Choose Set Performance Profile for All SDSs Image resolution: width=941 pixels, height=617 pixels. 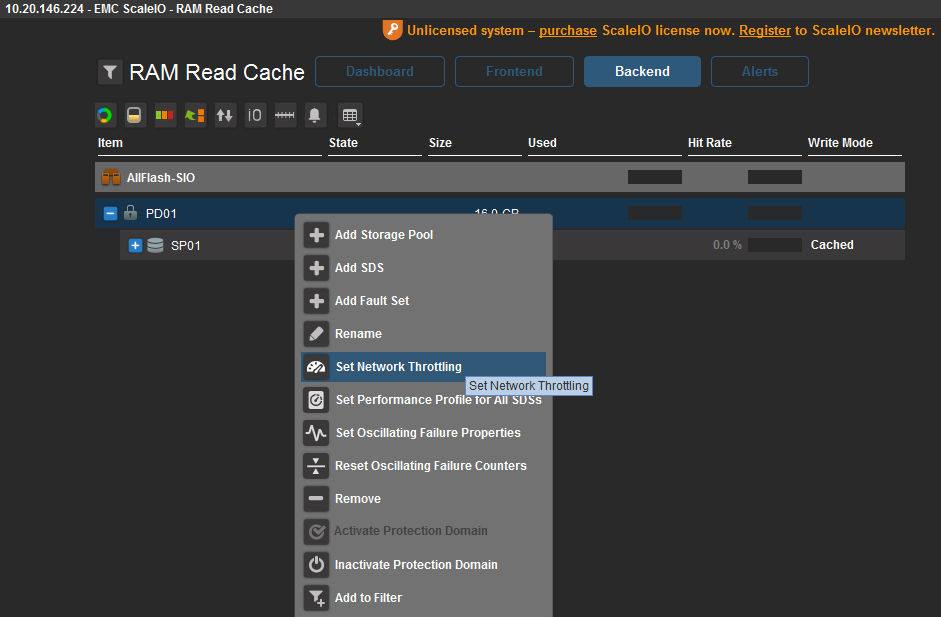tap(424, 400)
